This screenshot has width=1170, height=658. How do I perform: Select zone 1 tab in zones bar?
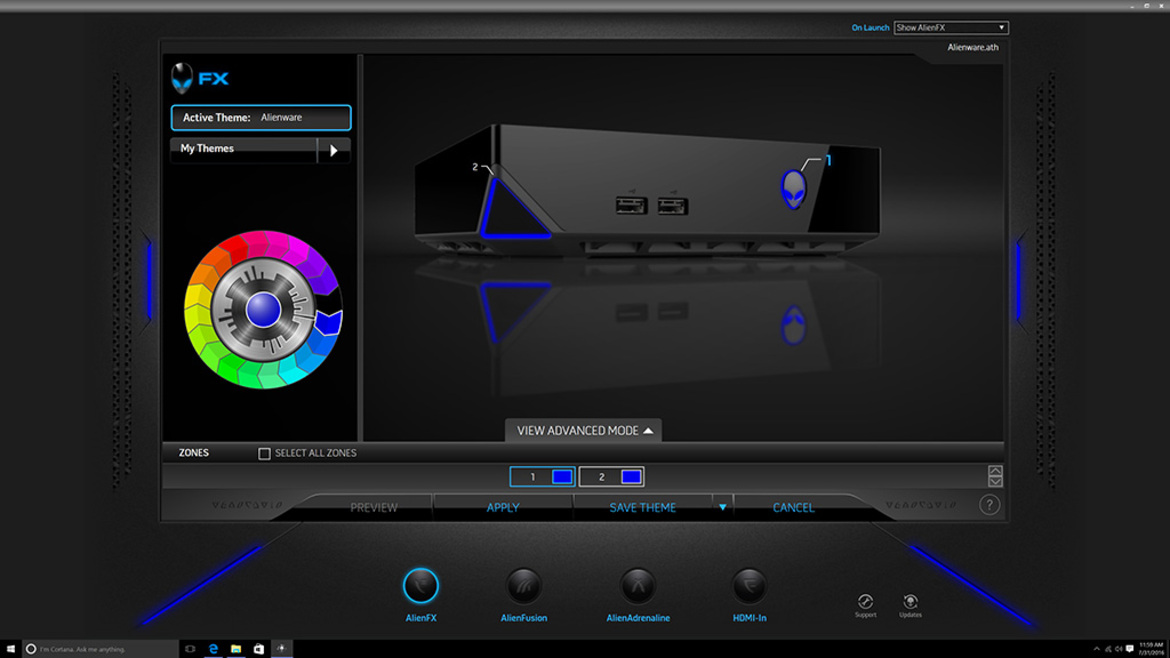coord(542,477)
